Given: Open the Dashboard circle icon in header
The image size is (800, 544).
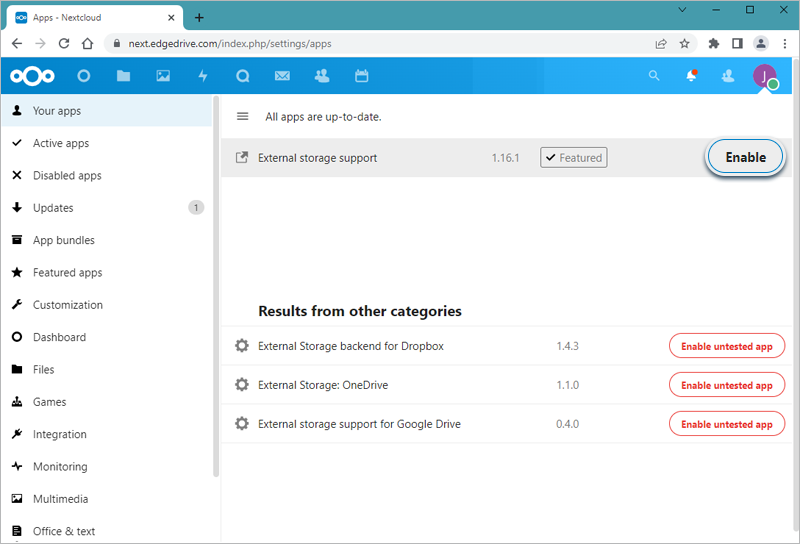Looking at the screenshot, I should (x=84, y=76).
